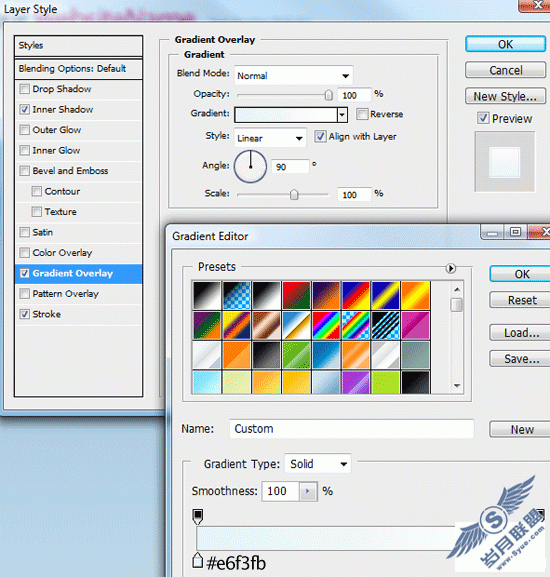Toggle the Reverse gradient checkbox

(362, 114)
